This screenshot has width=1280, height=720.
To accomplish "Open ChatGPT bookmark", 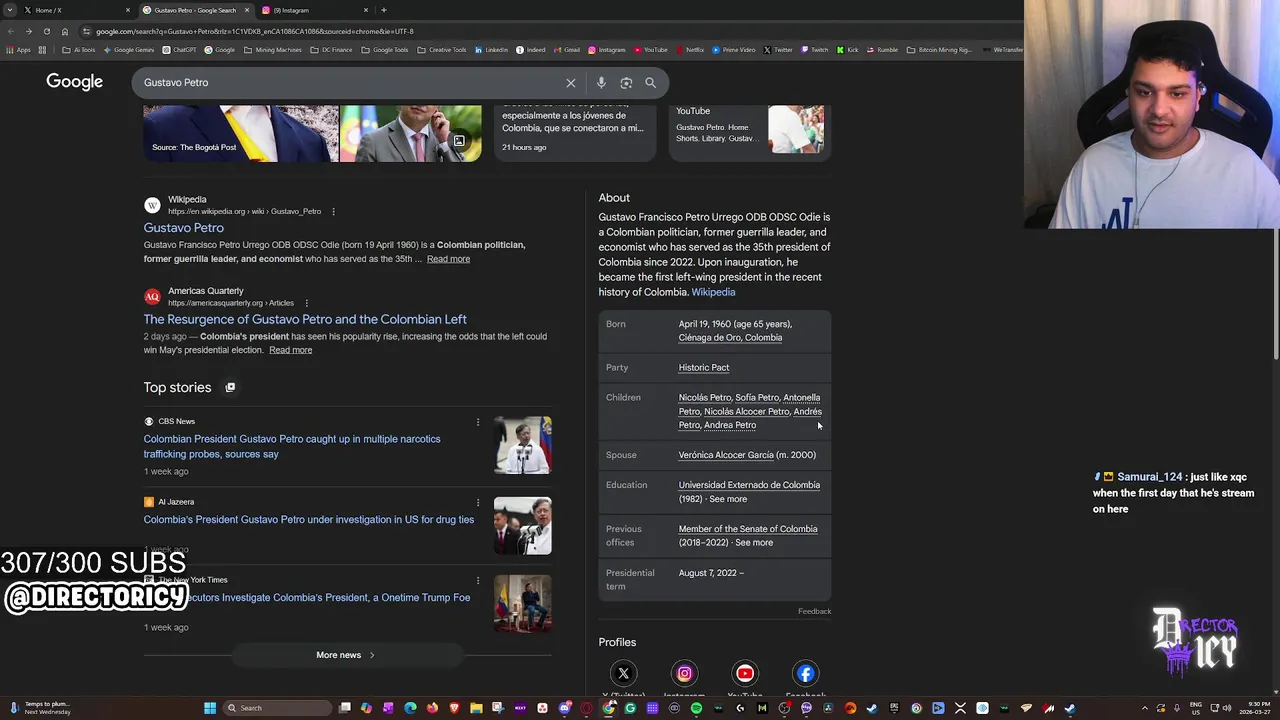I will tap(179, 50).
